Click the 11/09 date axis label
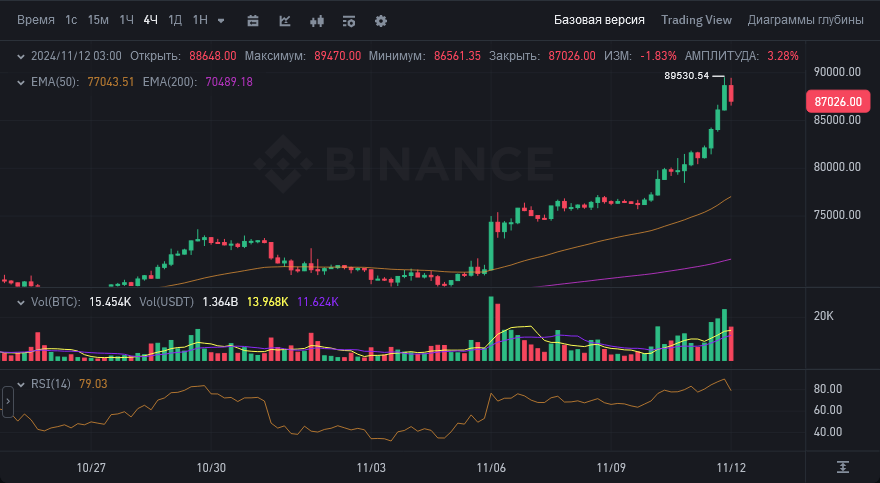The width and height of the screenshot is (880, 483). click(611, 468)
